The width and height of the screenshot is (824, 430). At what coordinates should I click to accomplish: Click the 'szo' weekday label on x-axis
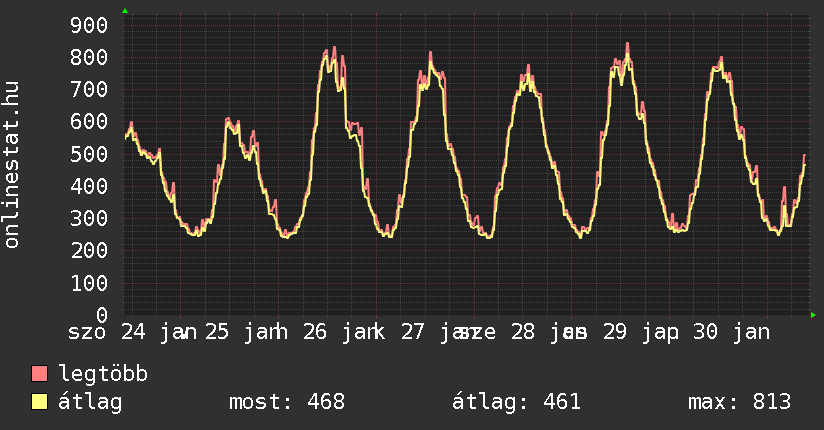tap(87, 331)
